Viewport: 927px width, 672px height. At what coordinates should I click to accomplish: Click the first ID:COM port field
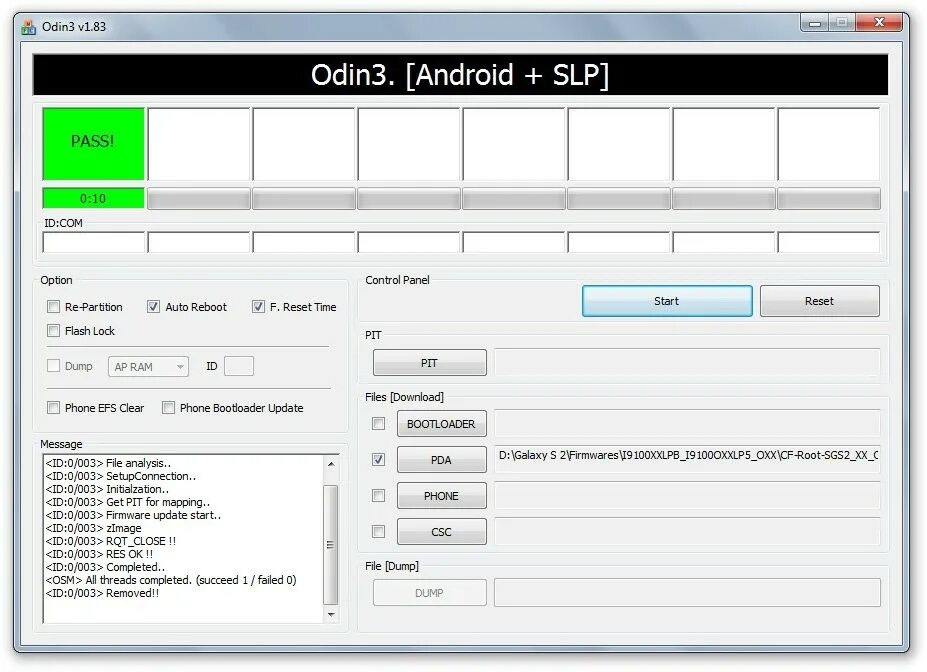(x=93, y=242)
